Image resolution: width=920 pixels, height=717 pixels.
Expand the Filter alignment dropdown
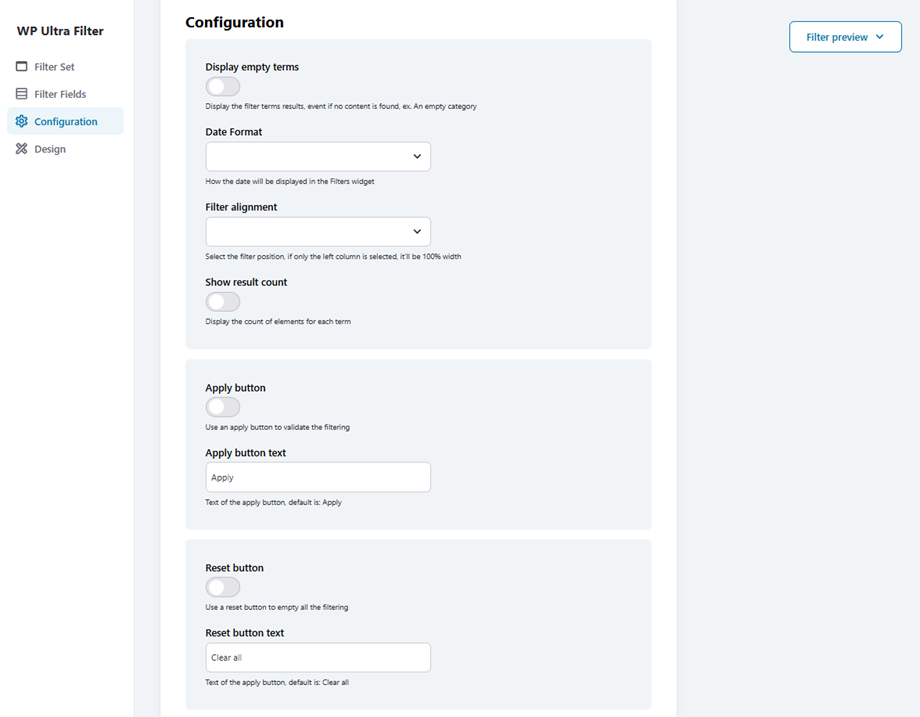318,232
